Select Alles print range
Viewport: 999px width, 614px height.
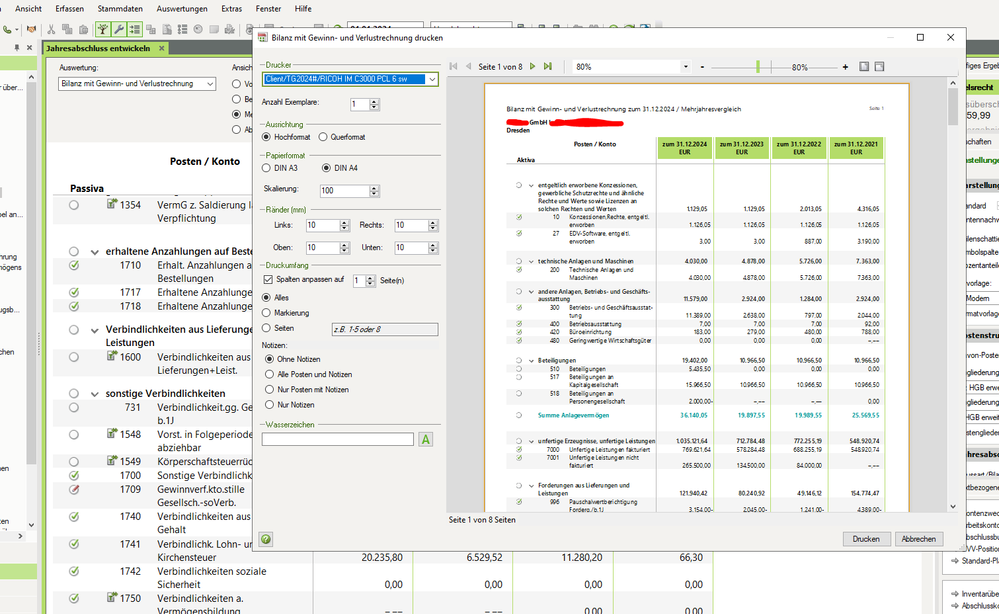[x=266, y=297]
